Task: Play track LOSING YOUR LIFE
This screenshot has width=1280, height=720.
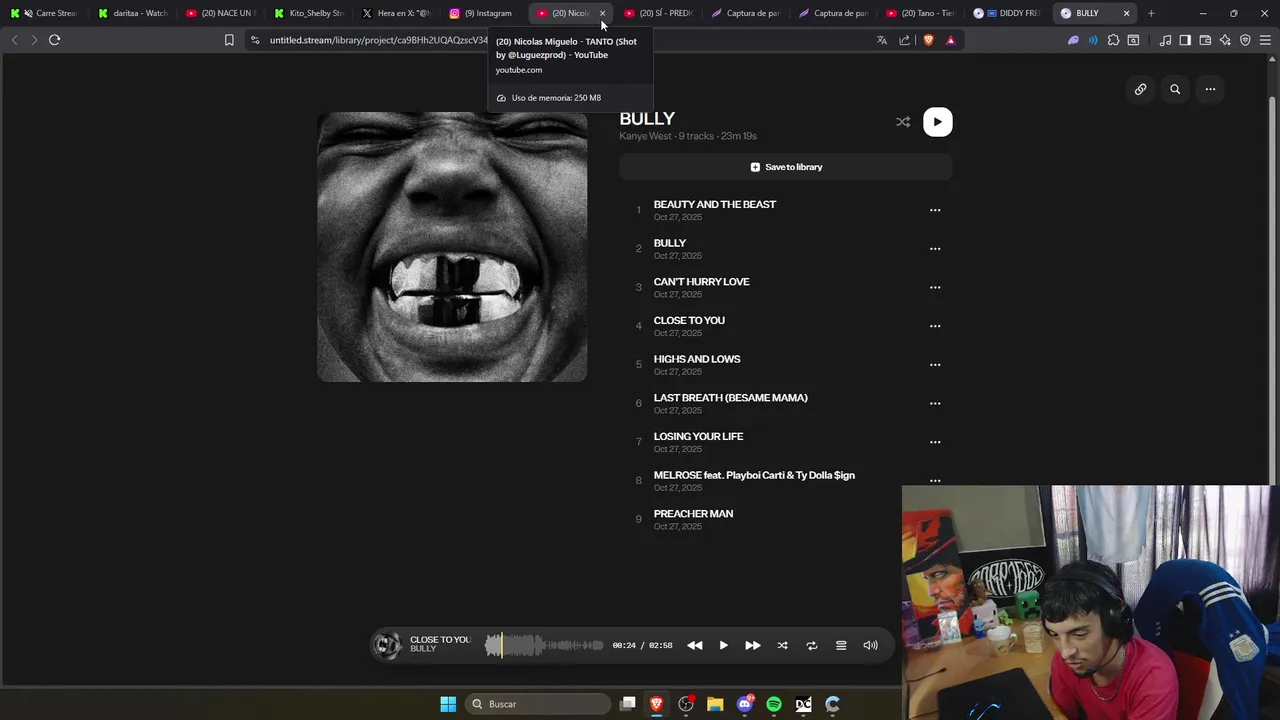Action: point(698,436)
